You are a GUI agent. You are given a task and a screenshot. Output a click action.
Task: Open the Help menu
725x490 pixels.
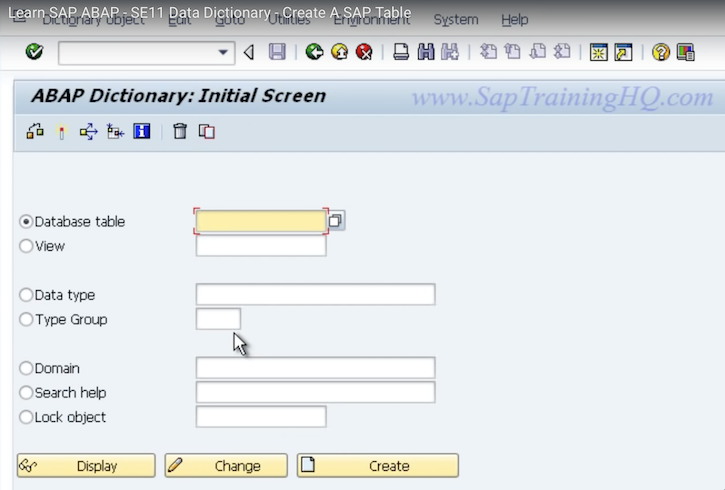pyautogui.click(x=514, y=19)
